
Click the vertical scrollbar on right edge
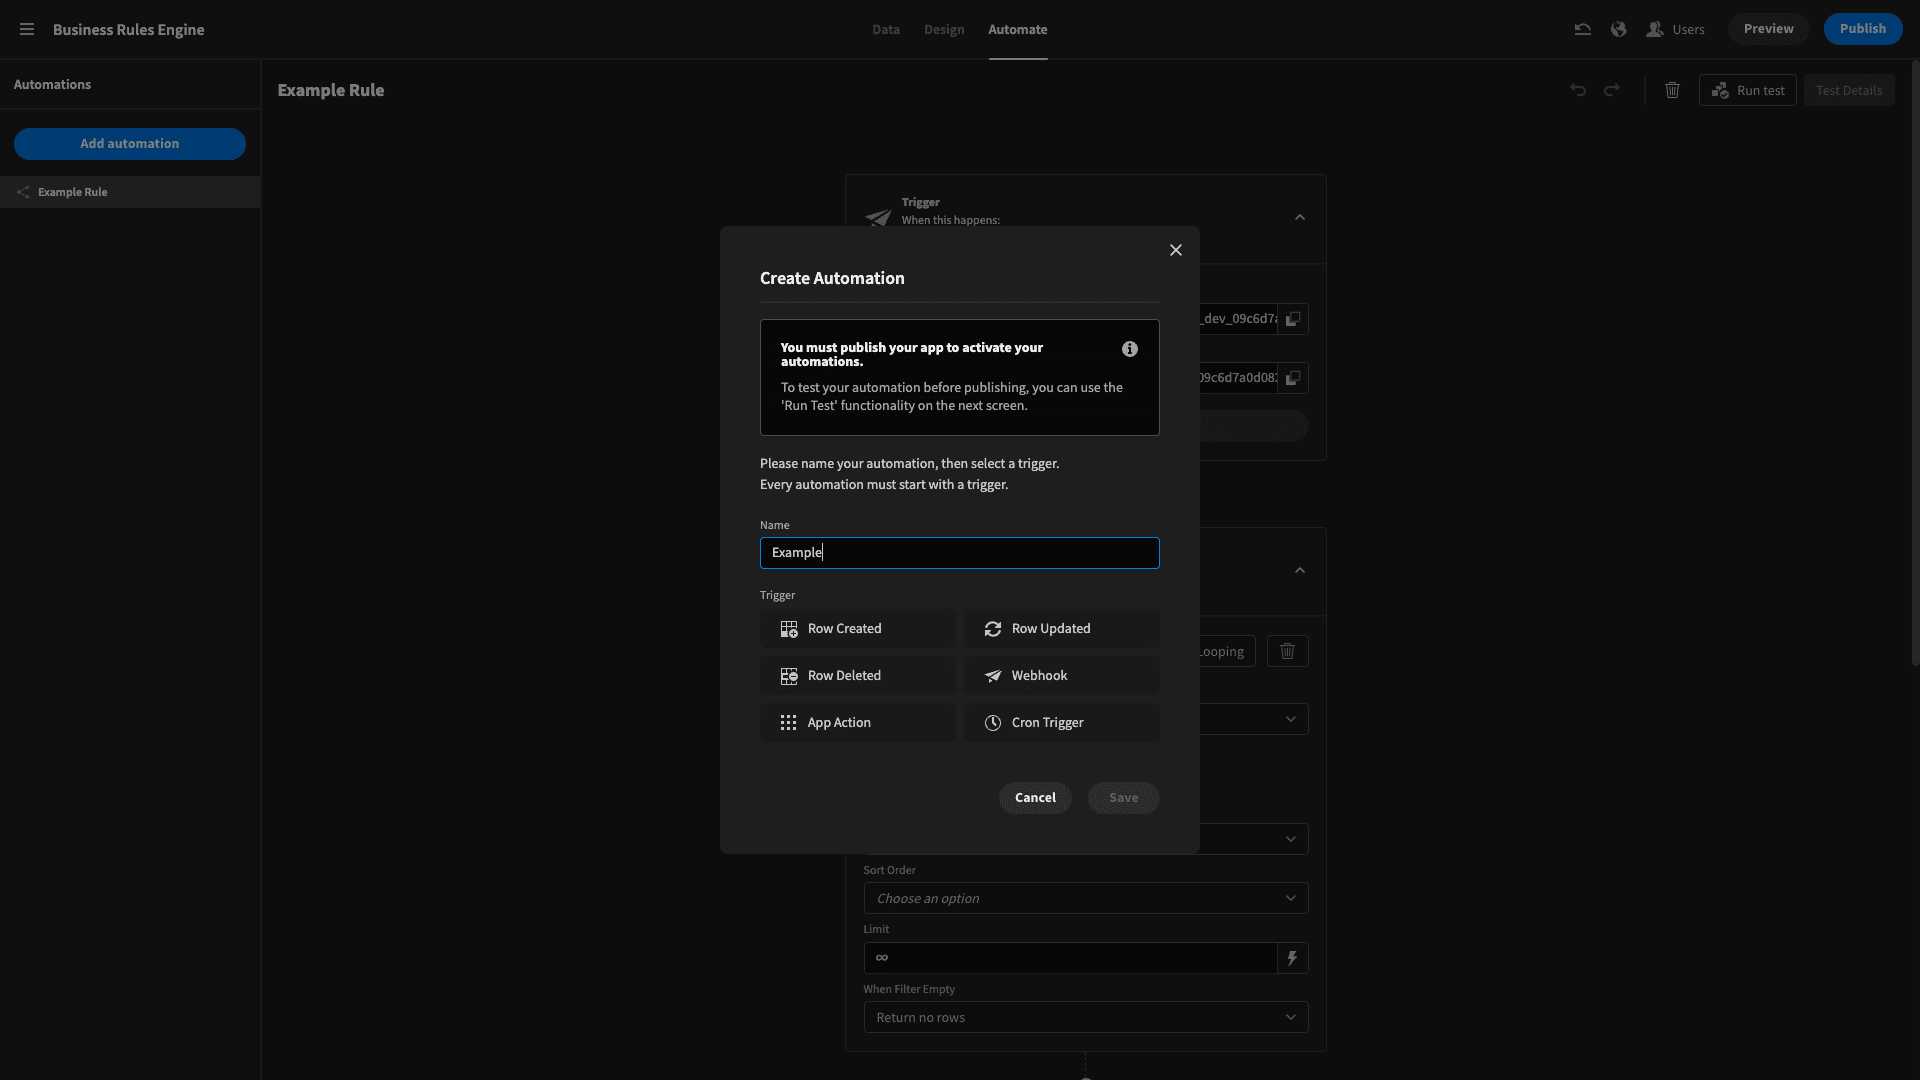click(x=1915, y=362)
